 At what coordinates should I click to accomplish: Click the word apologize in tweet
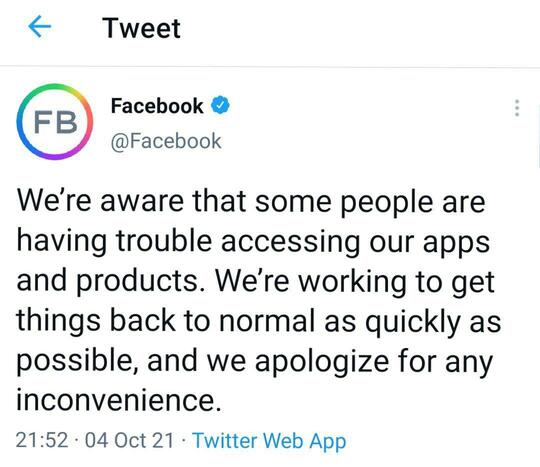322,362
